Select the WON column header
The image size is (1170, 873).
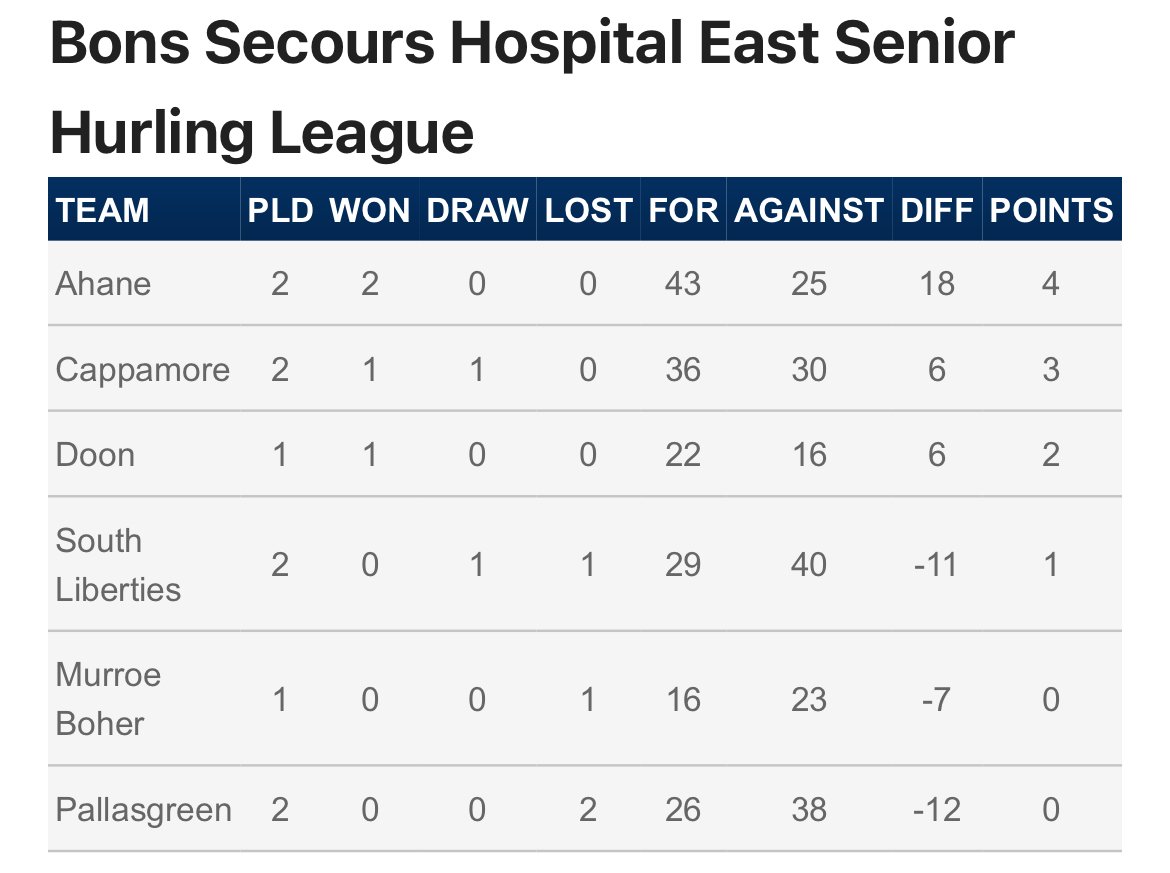click(x=369, y=210)
